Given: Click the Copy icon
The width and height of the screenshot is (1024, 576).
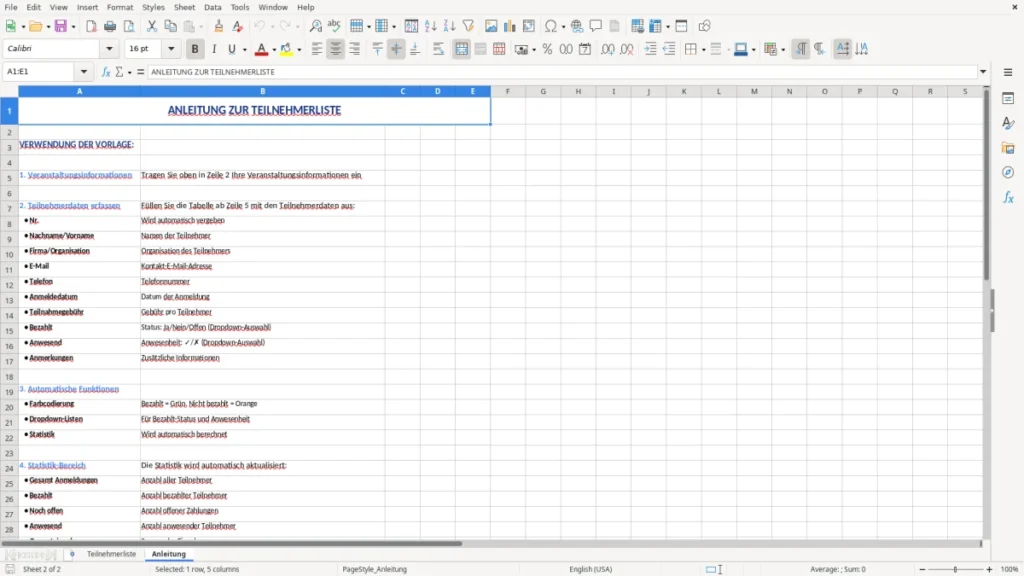Looking at the screenshot, I should click(x=170, y=26).
